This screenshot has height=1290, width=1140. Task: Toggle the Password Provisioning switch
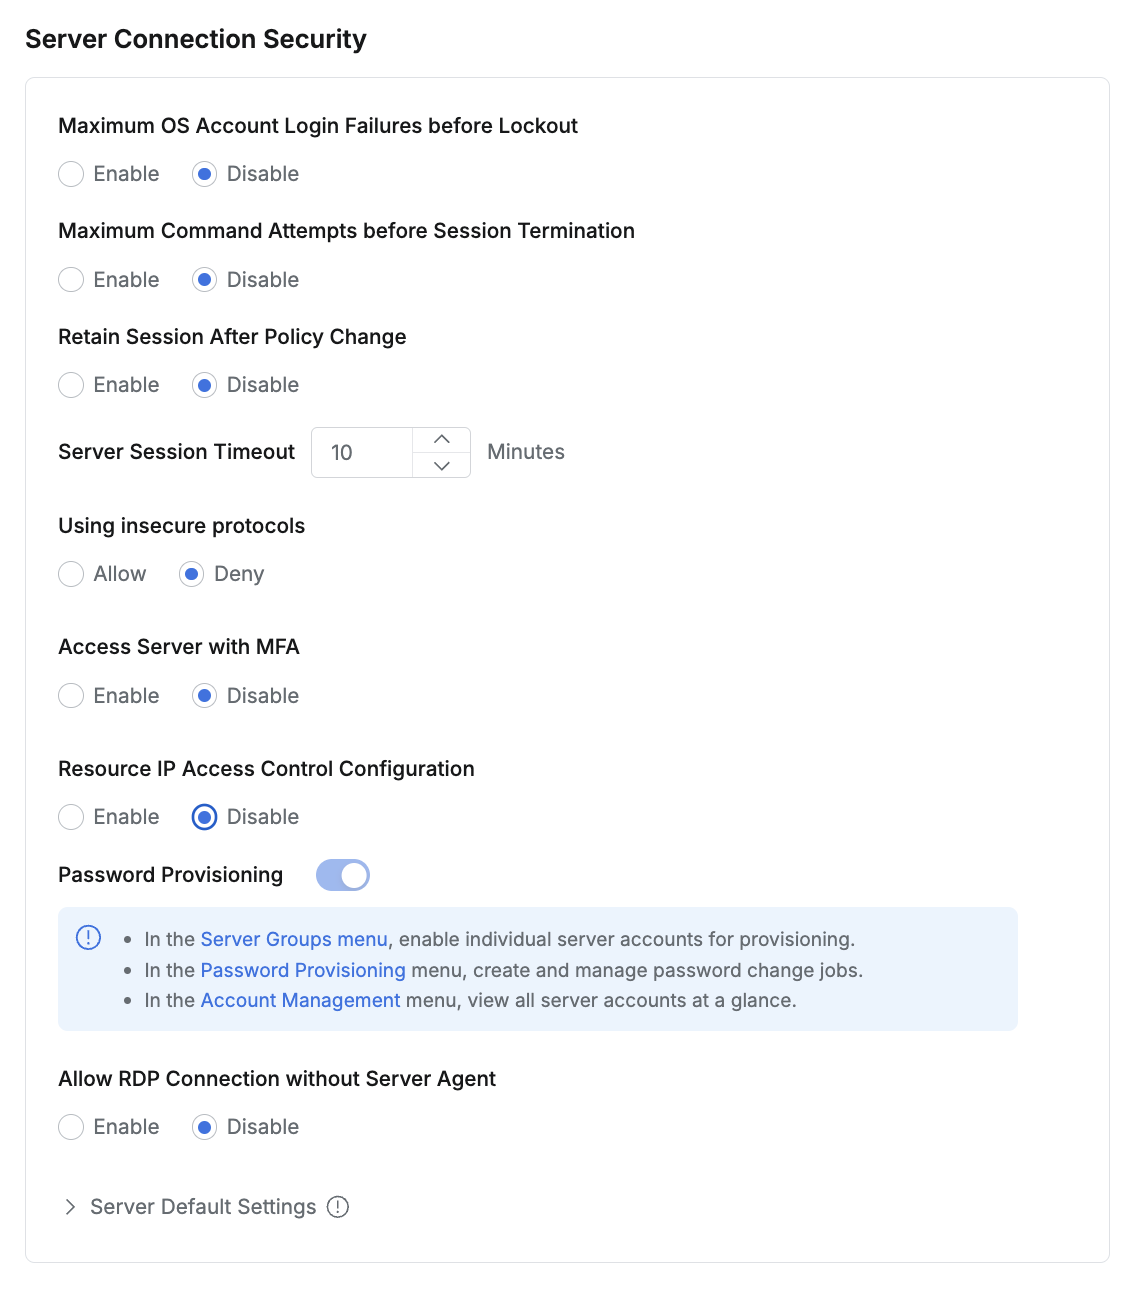pyautogui.click(x=343, y=875)
